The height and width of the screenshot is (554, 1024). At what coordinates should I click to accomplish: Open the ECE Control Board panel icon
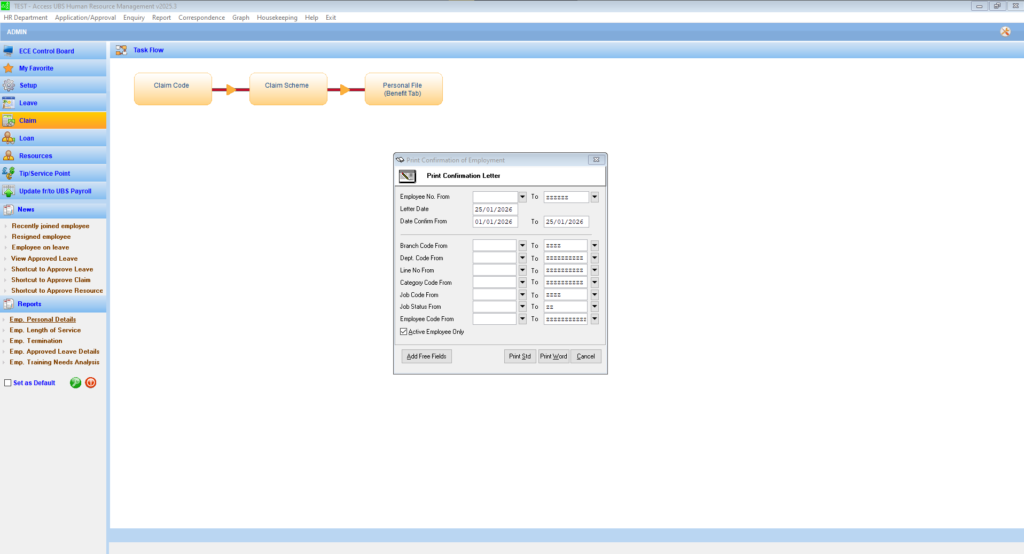[9, 51]
